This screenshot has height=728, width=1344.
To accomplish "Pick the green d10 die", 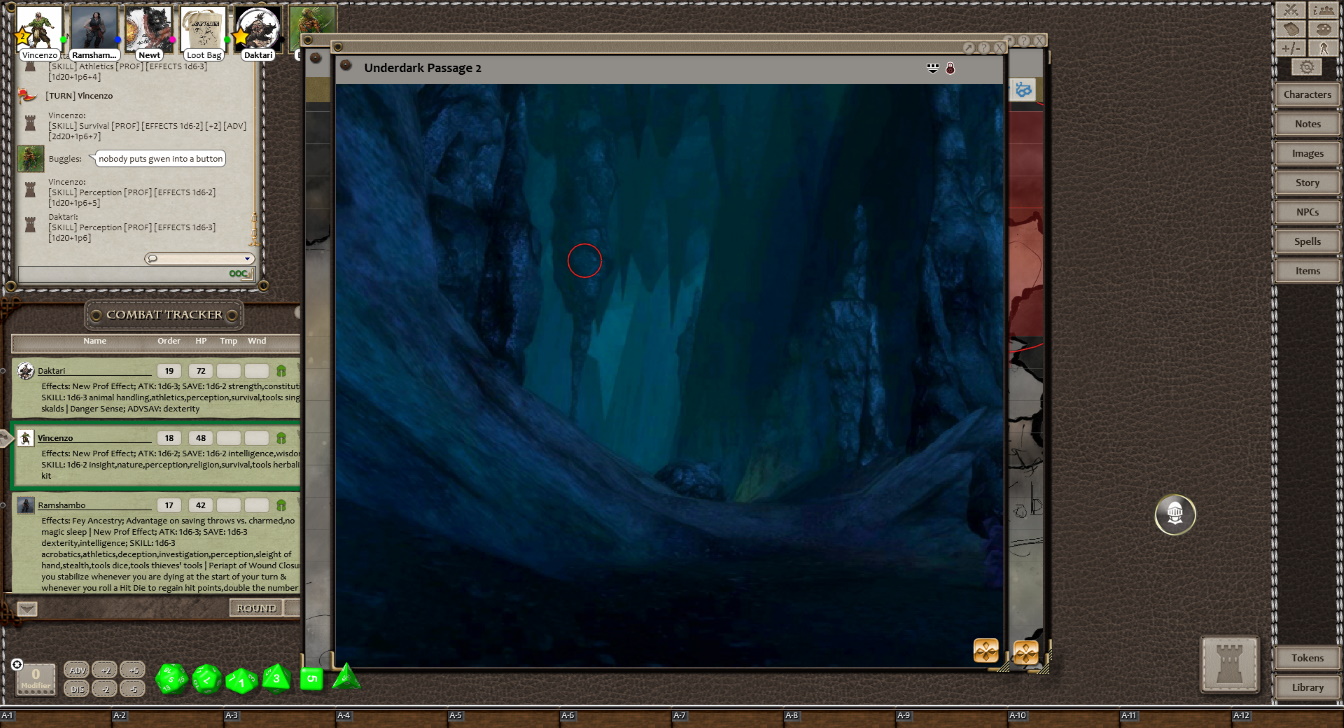I will click(242, 681).
